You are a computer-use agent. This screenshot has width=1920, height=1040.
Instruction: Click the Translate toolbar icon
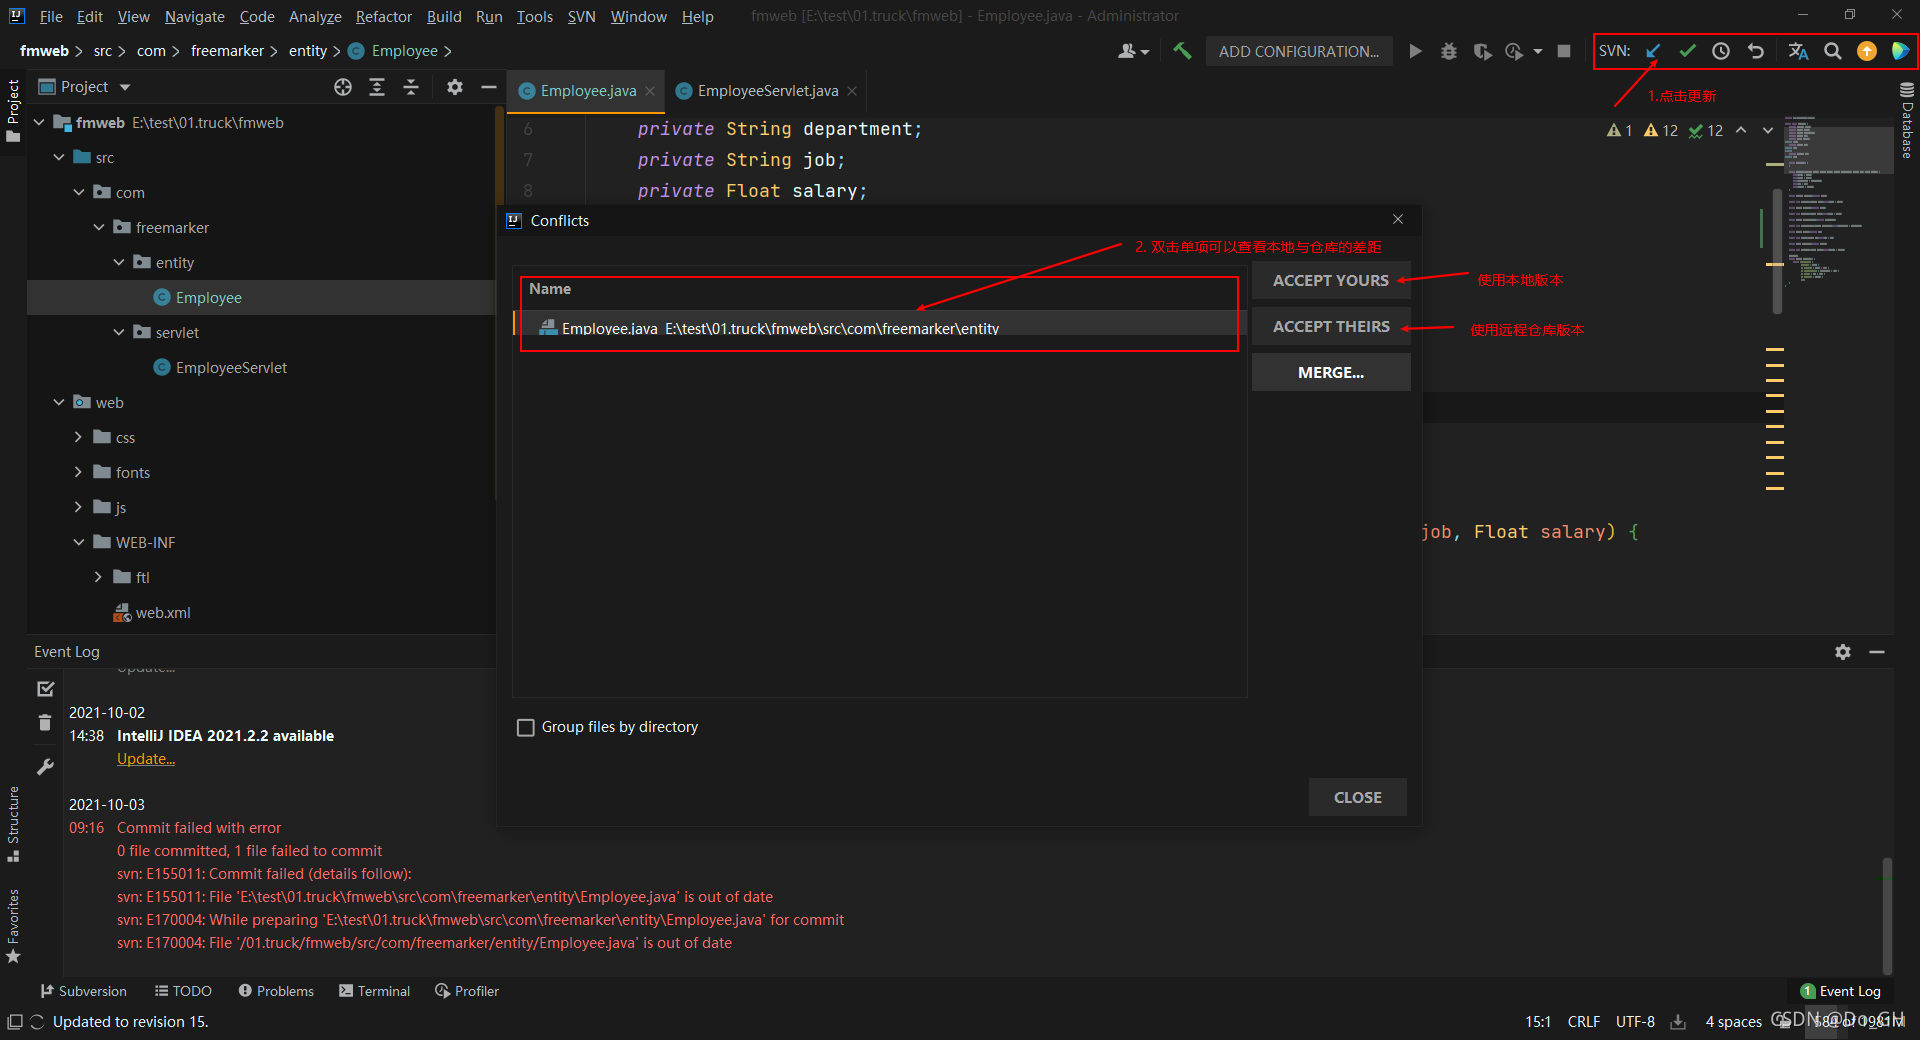click(1798, 51)
